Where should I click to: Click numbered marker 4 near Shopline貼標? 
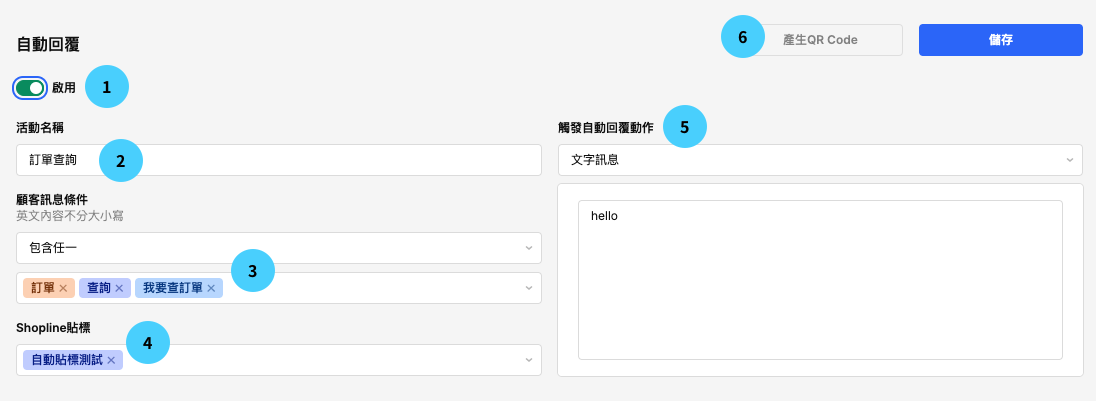click(148, 343)
